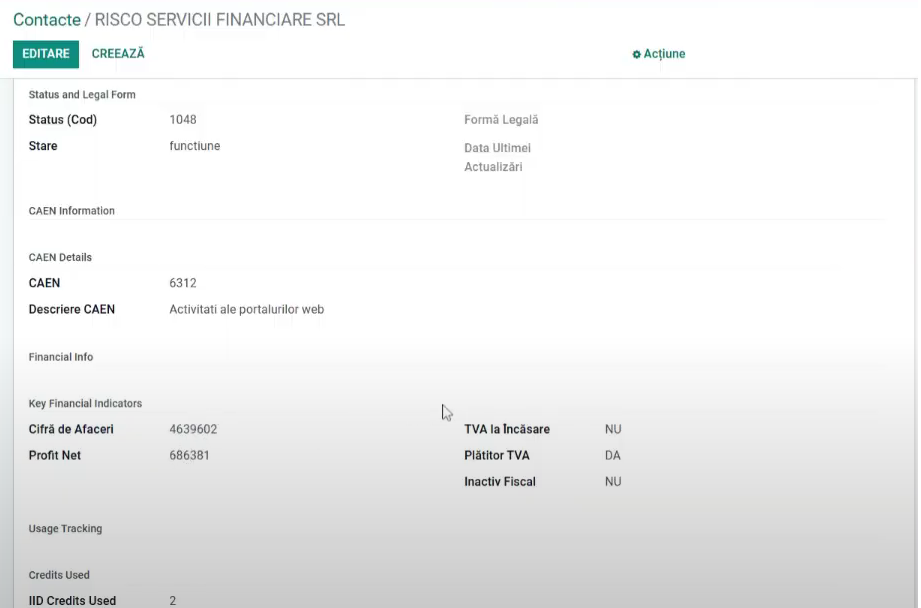This screenshot has height=608, width=921.
Task: Click the Cifră de Afaceri value 4639602
Action: click(193, 429)
